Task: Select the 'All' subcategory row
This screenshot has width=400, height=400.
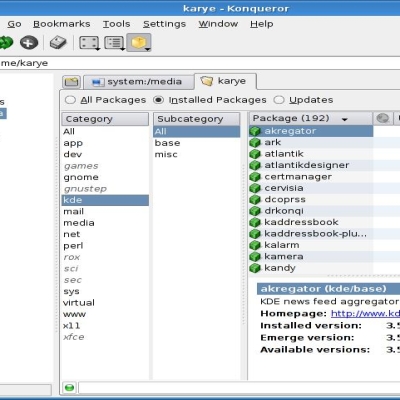Action: click(197, 132)
